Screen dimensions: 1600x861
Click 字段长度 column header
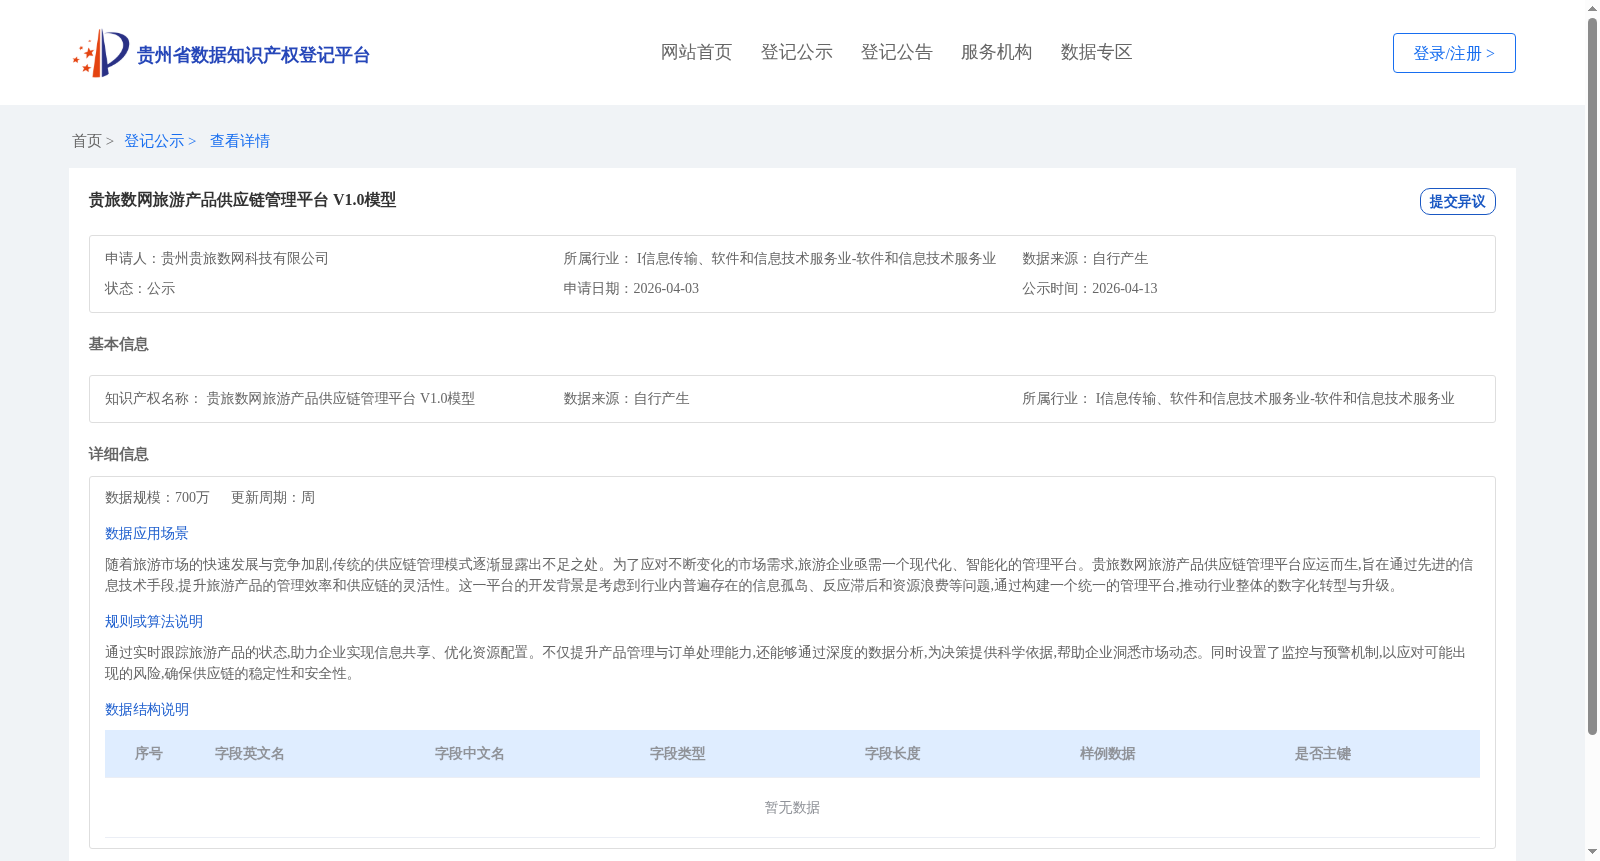pyautogui.click(x=893, y=753)
